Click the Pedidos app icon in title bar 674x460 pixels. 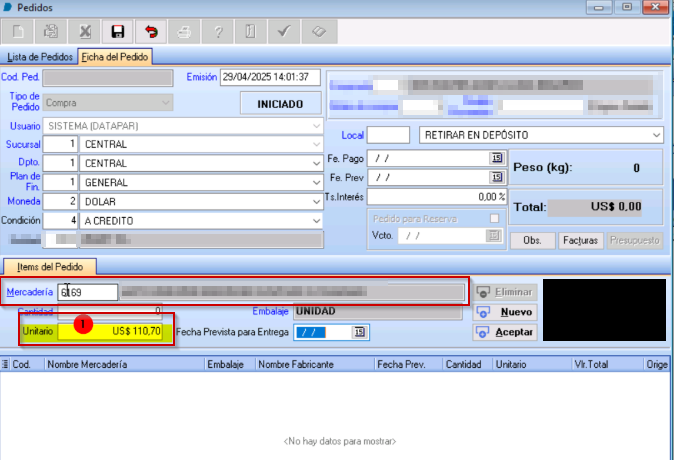pyautogui.click(x=8, y=7)
